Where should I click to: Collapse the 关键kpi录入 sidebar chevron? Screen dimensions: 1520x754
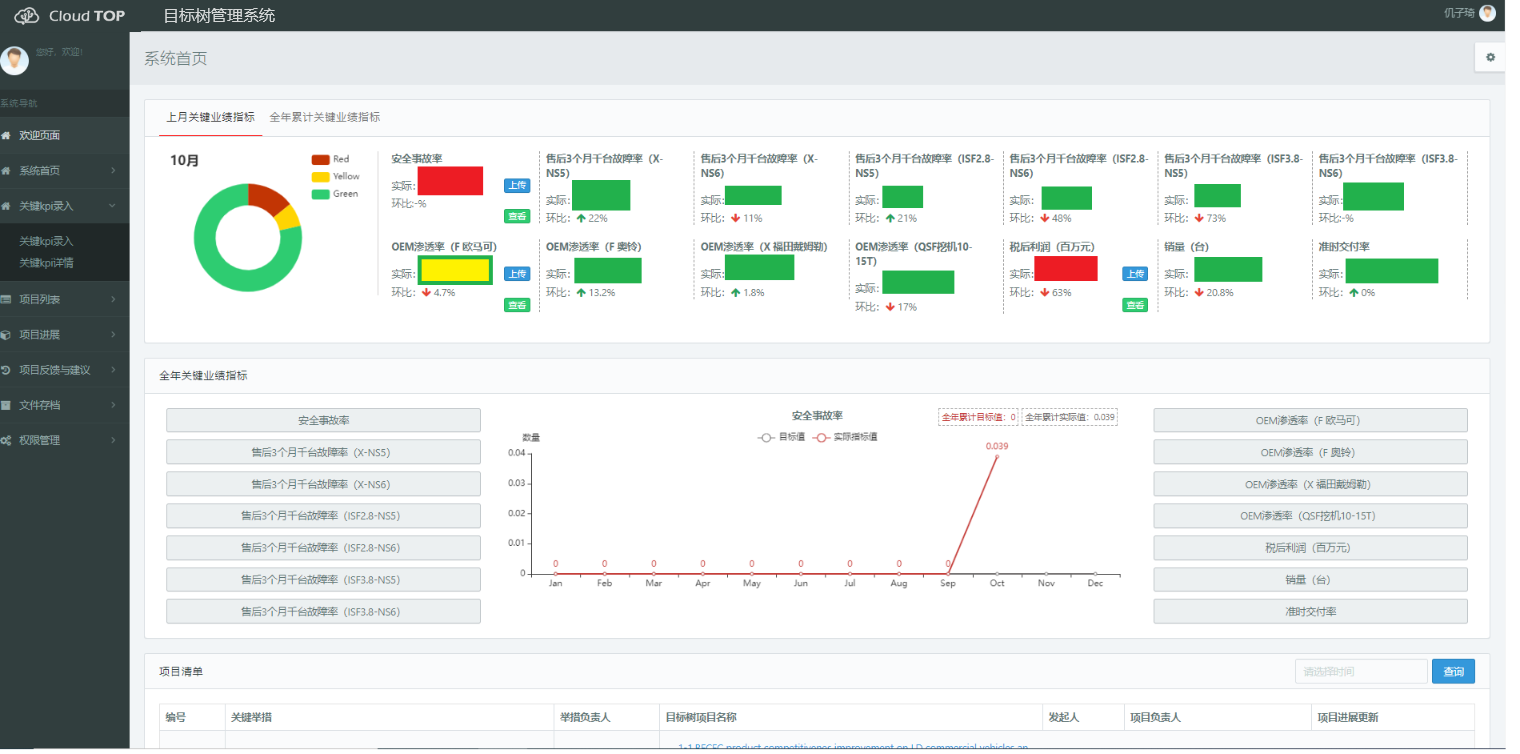tap(113, 205)
